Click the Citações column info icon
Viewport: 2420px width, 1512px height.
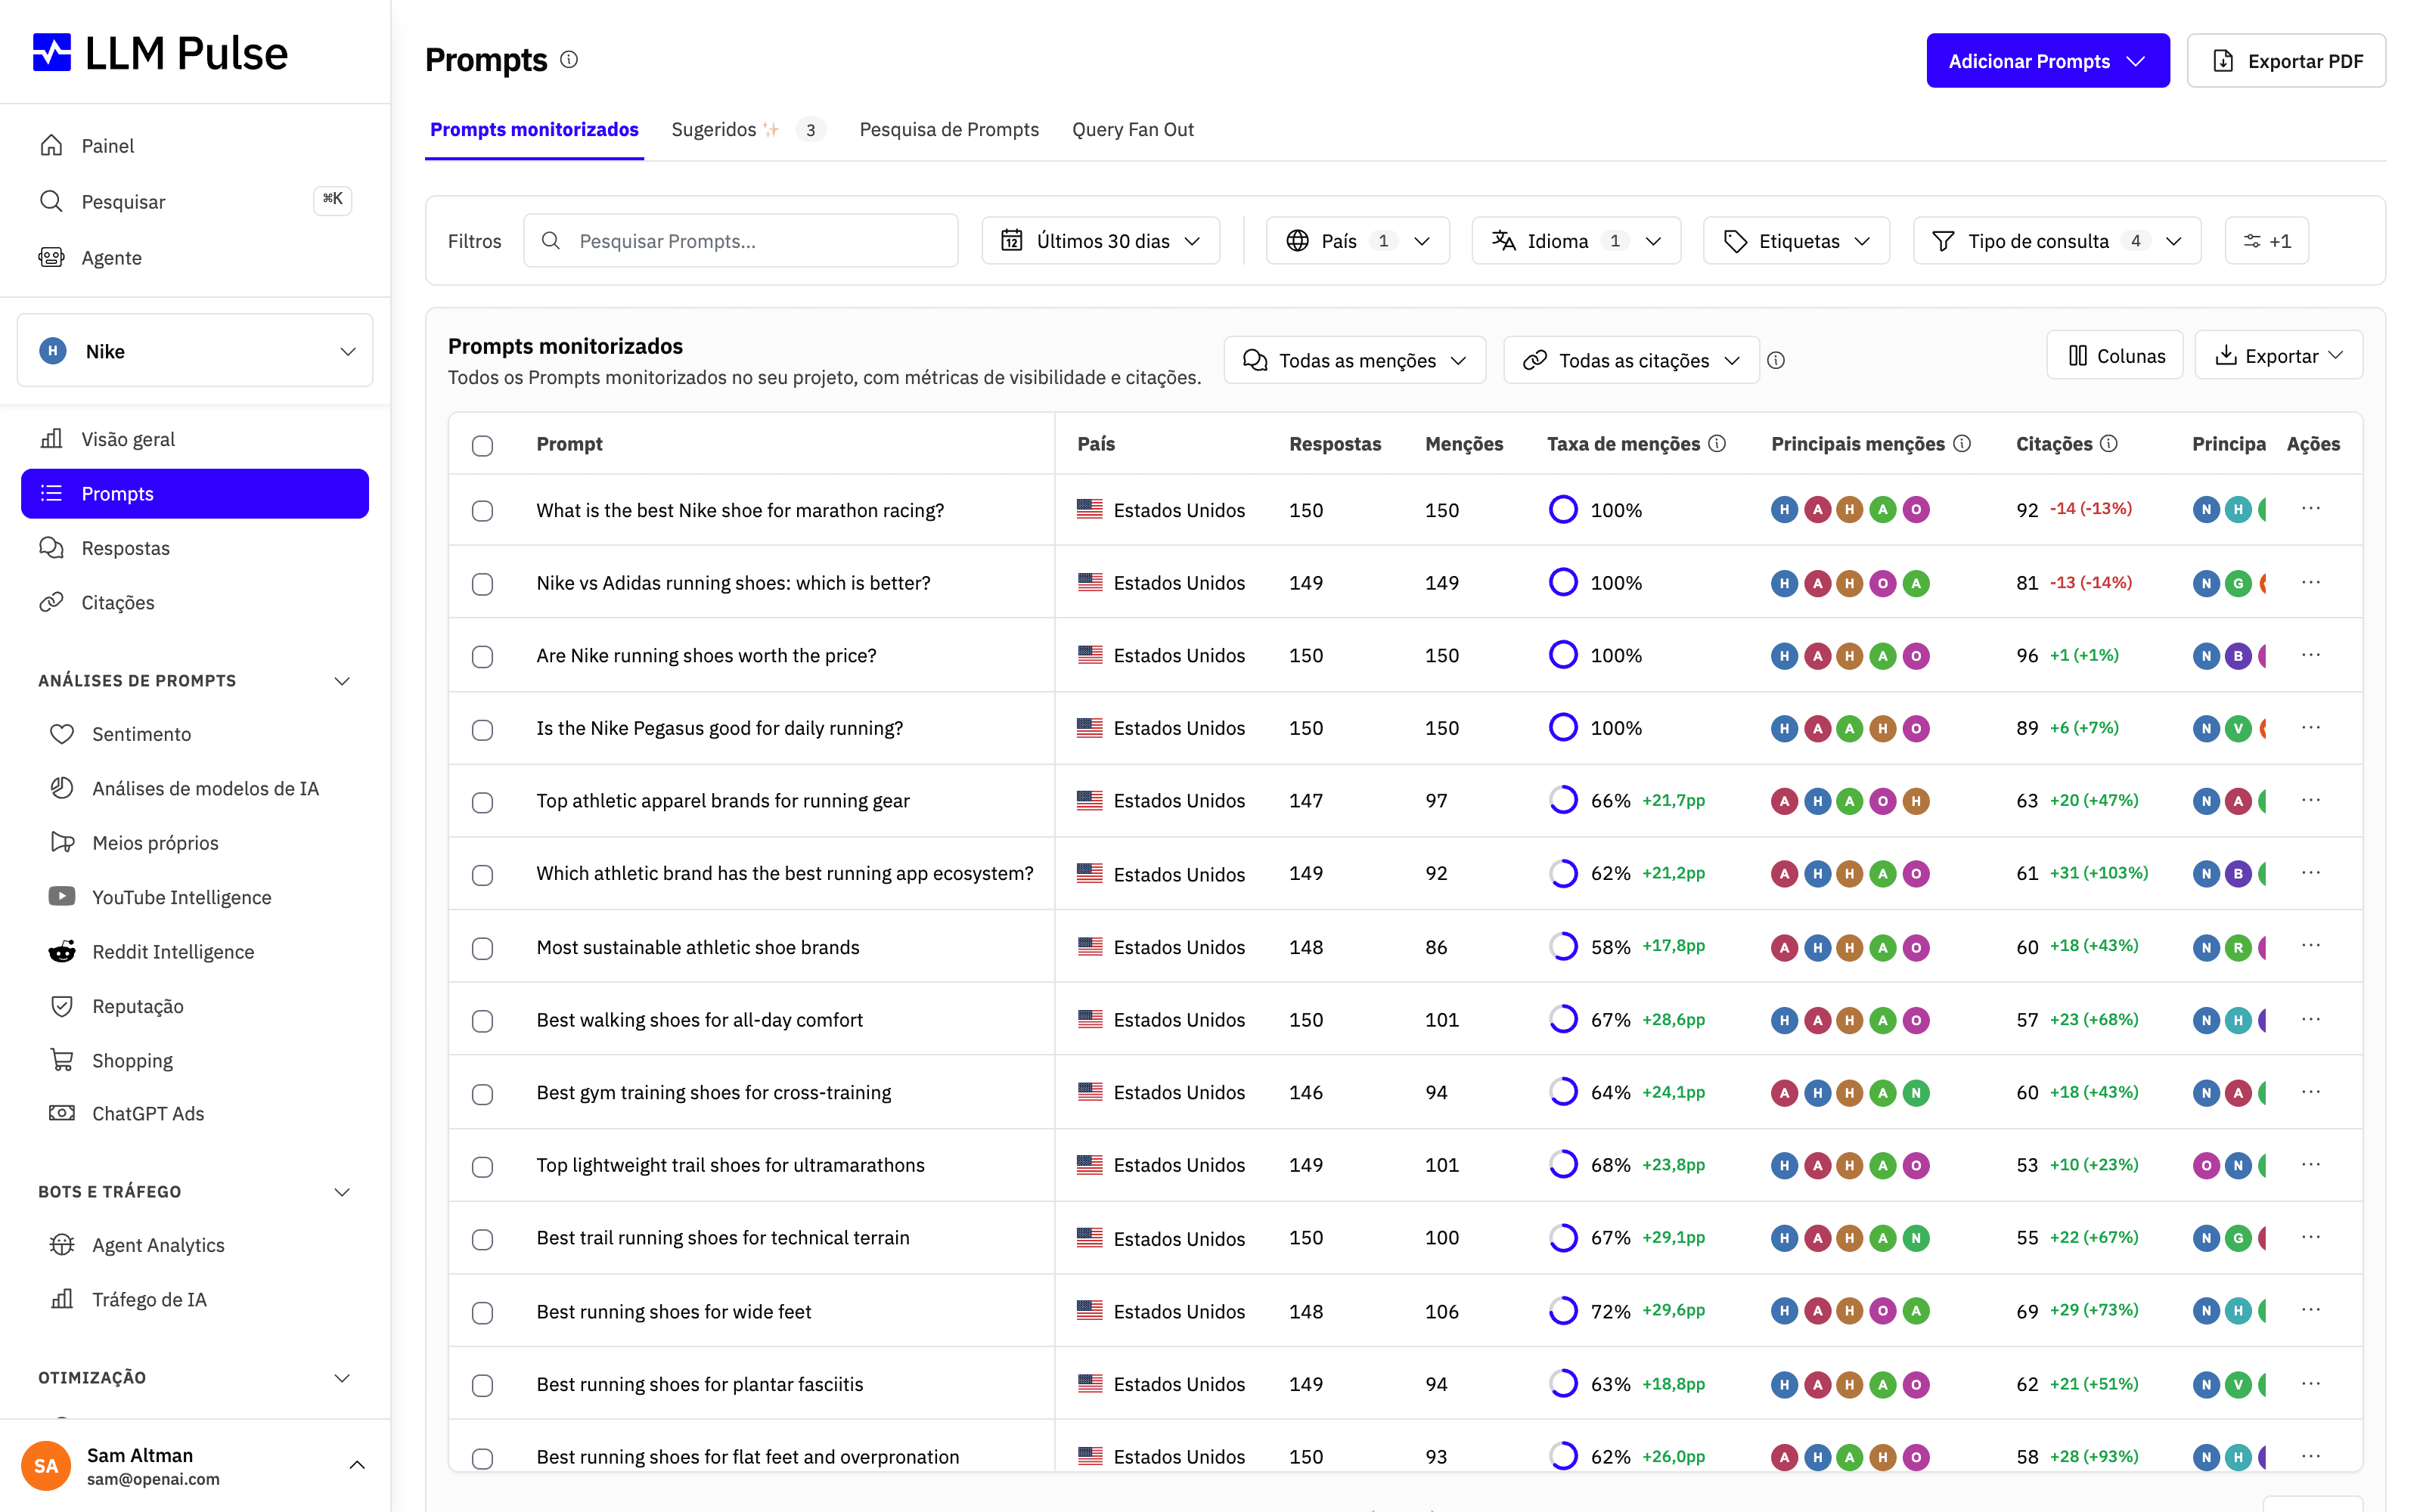coord(2109,443)
